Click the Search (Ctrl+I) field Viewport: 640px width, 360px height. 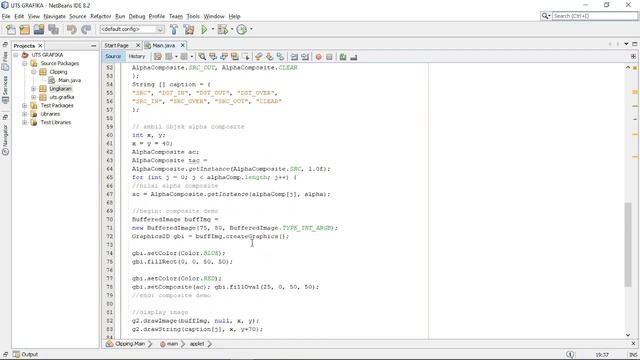click(x=595, y=16)
